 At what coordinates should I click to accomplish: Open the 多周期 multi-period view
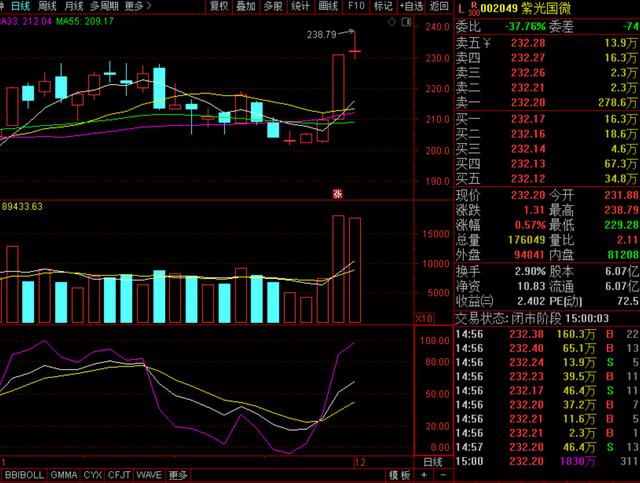point(104,6)
